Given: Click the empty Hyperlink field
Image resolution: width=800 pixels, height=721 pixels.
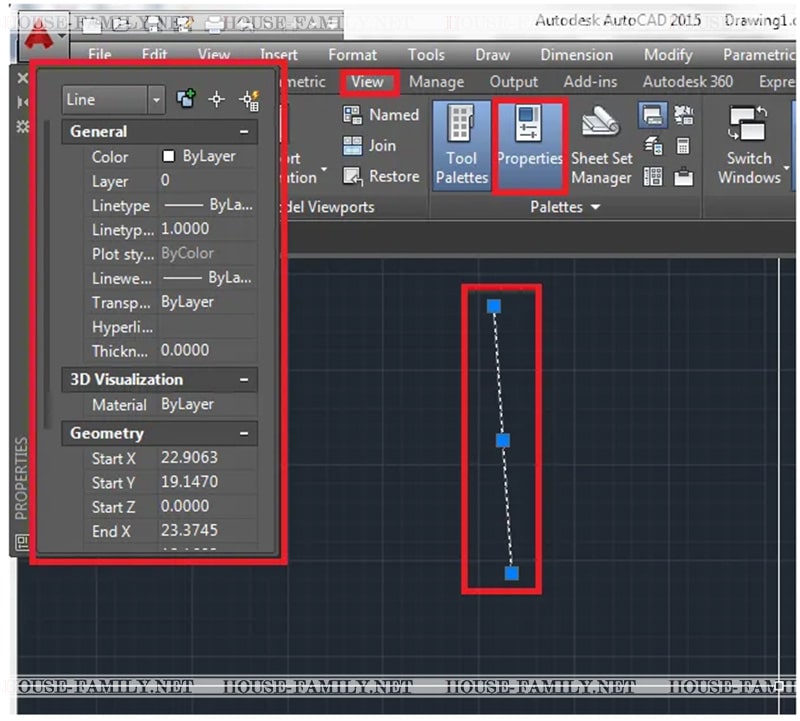Looking at the screenshot, I should click(208, 327).
